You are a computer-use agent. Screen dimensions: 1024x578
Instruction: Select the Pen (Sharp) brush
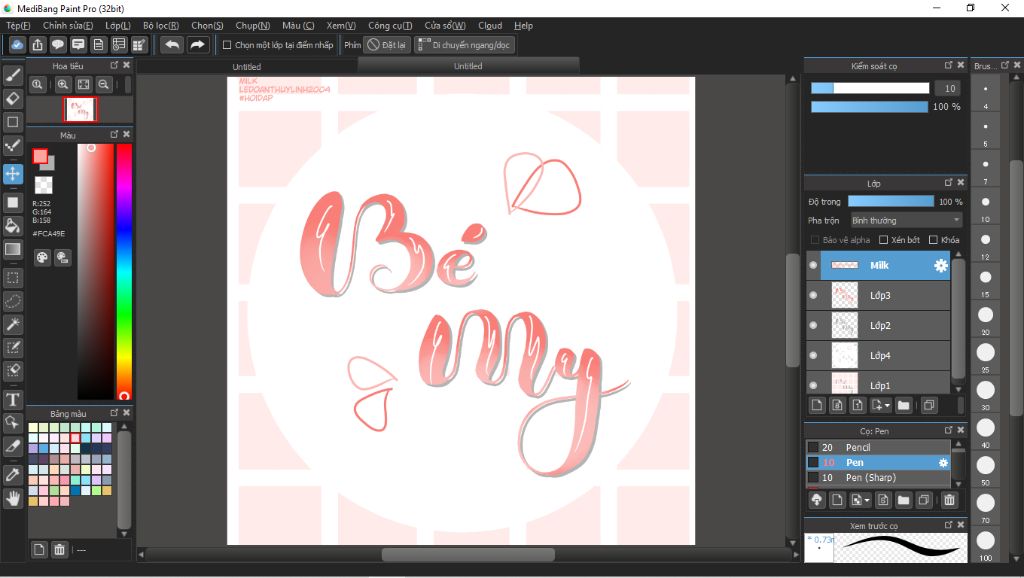[x=878, y=477]
